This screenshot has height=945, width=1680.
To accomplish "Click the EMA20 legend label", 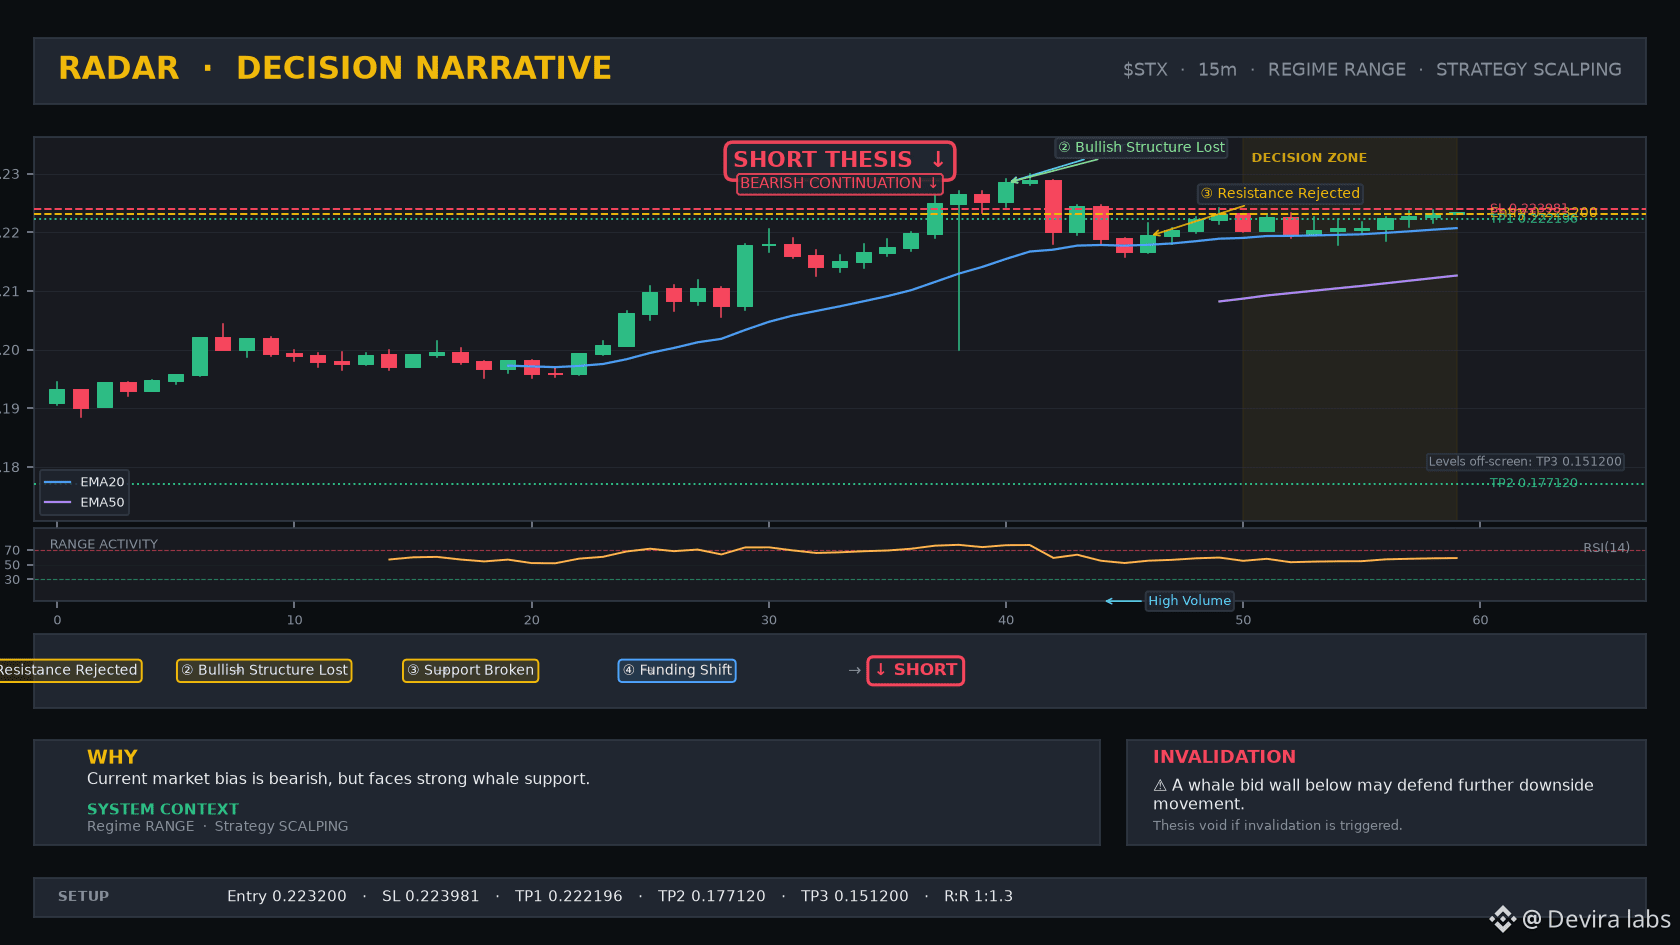I will 102,482.
